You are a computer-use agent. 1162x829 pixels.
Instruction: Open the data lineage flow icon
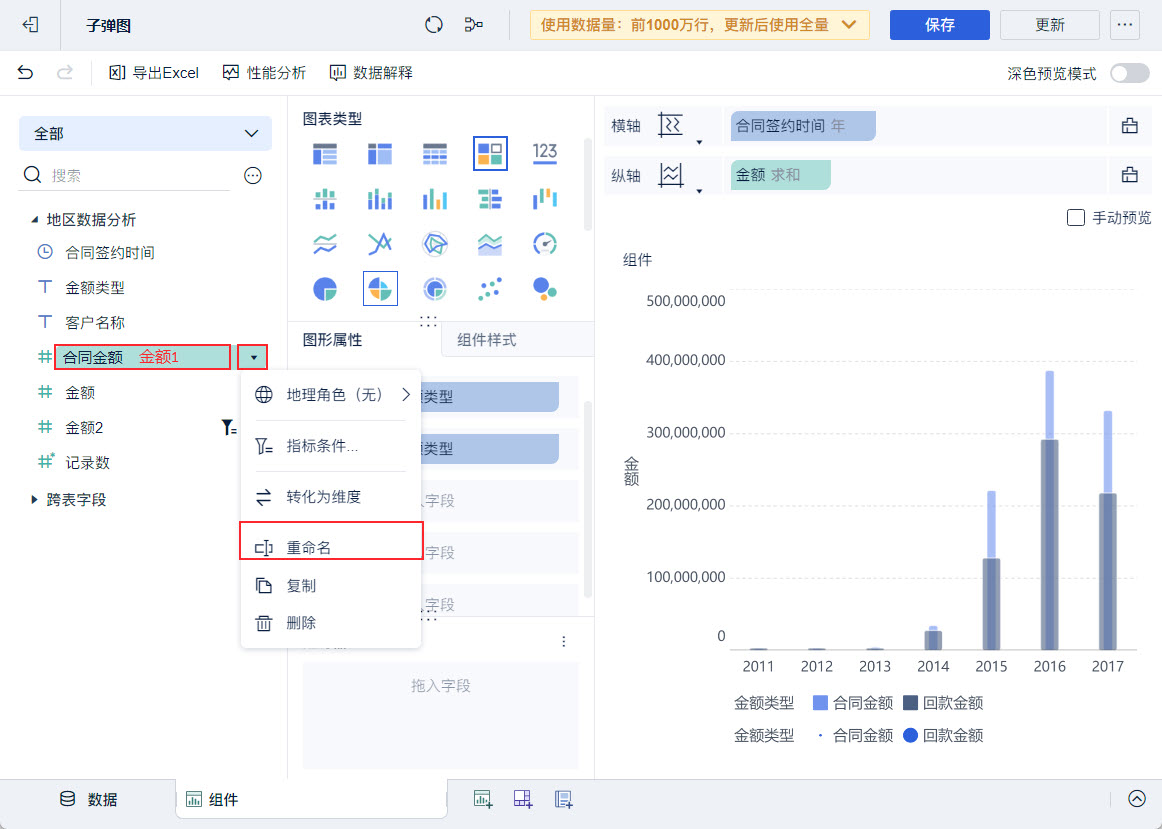point(474,25)
